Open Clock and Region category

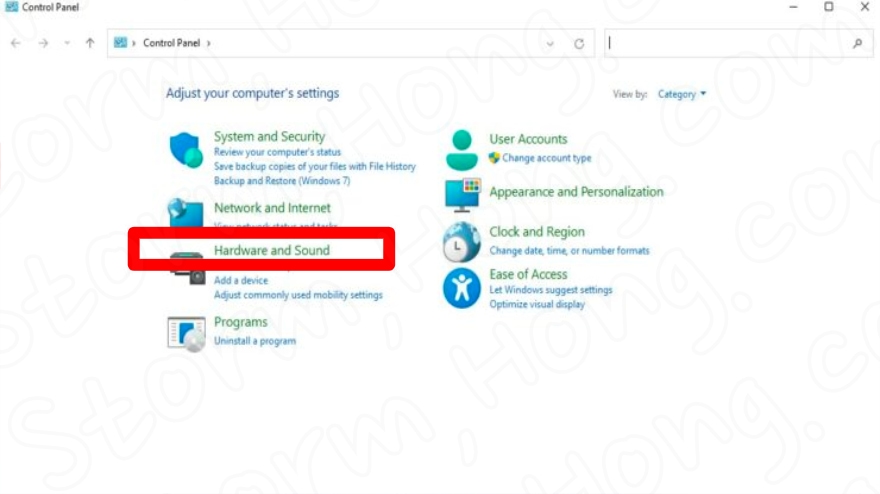click(537, 232)
